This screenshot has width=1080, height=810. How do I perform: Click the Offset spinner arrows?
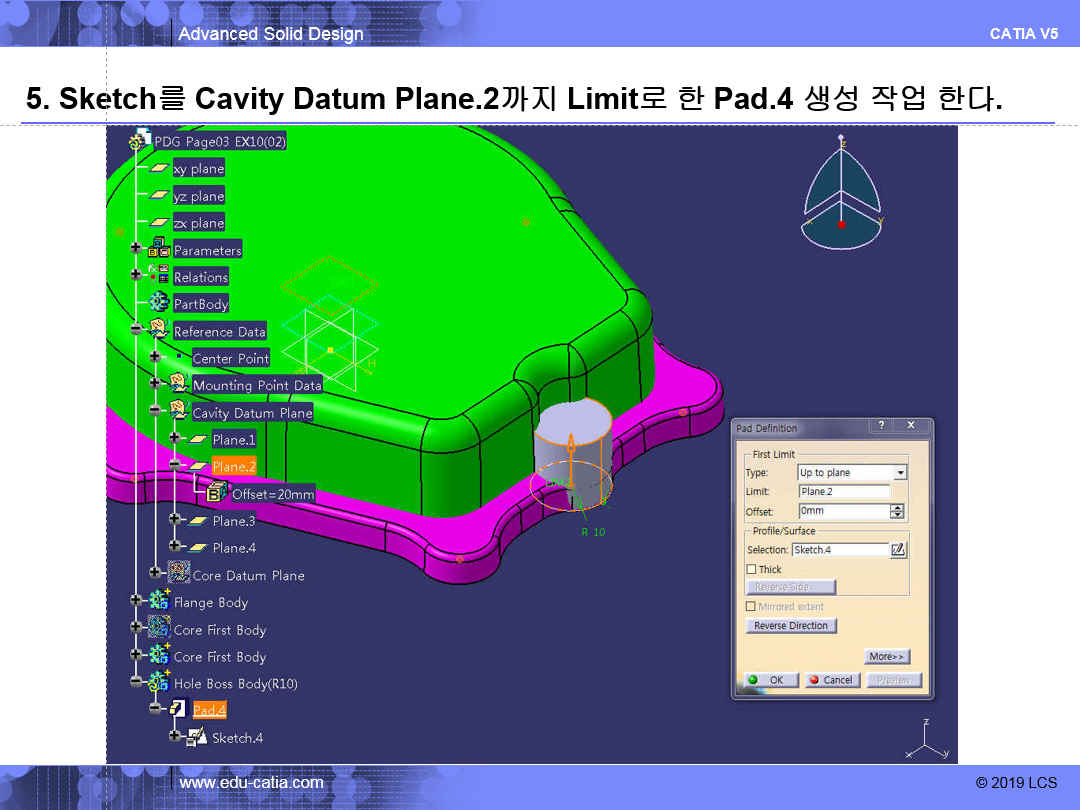pos(897,511)
